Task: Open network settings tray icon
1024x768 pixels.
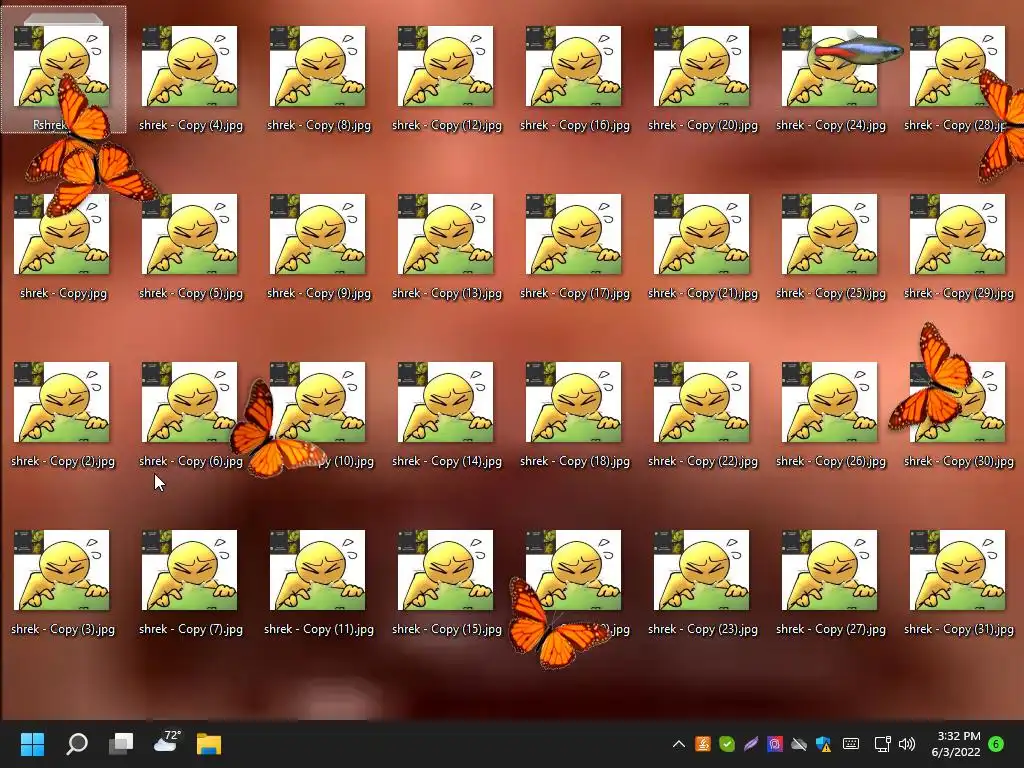Action: coord(882,744)
